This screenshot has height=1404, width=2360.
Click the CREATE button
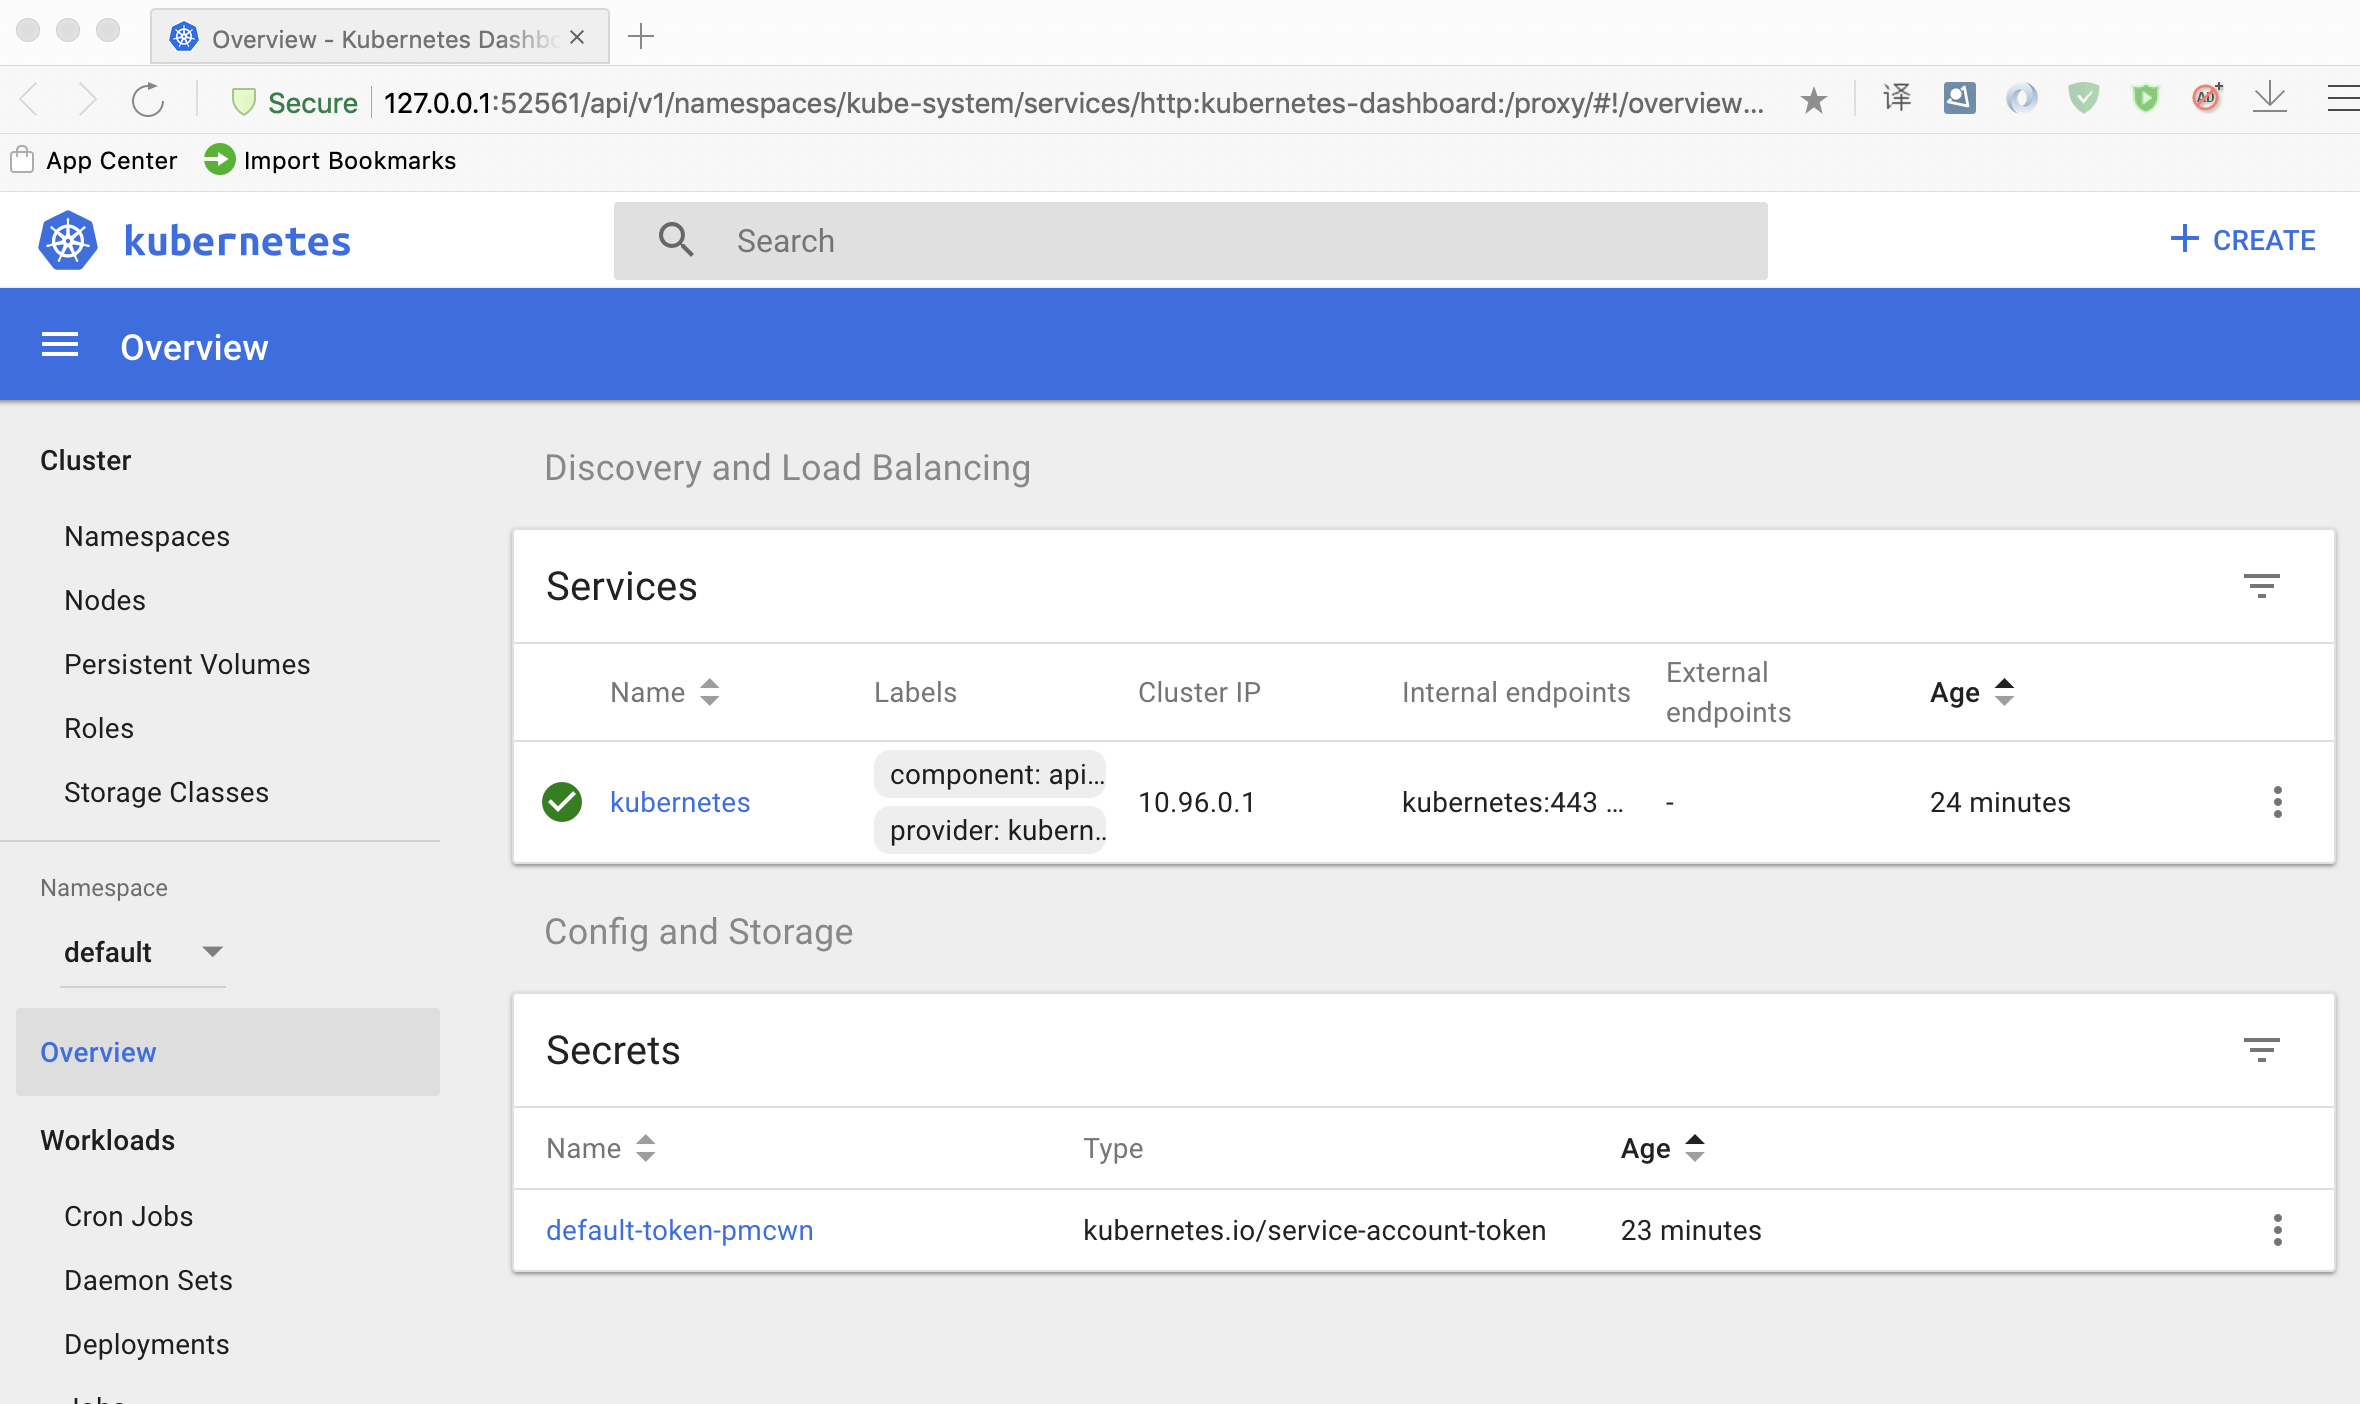[2243, 240]
